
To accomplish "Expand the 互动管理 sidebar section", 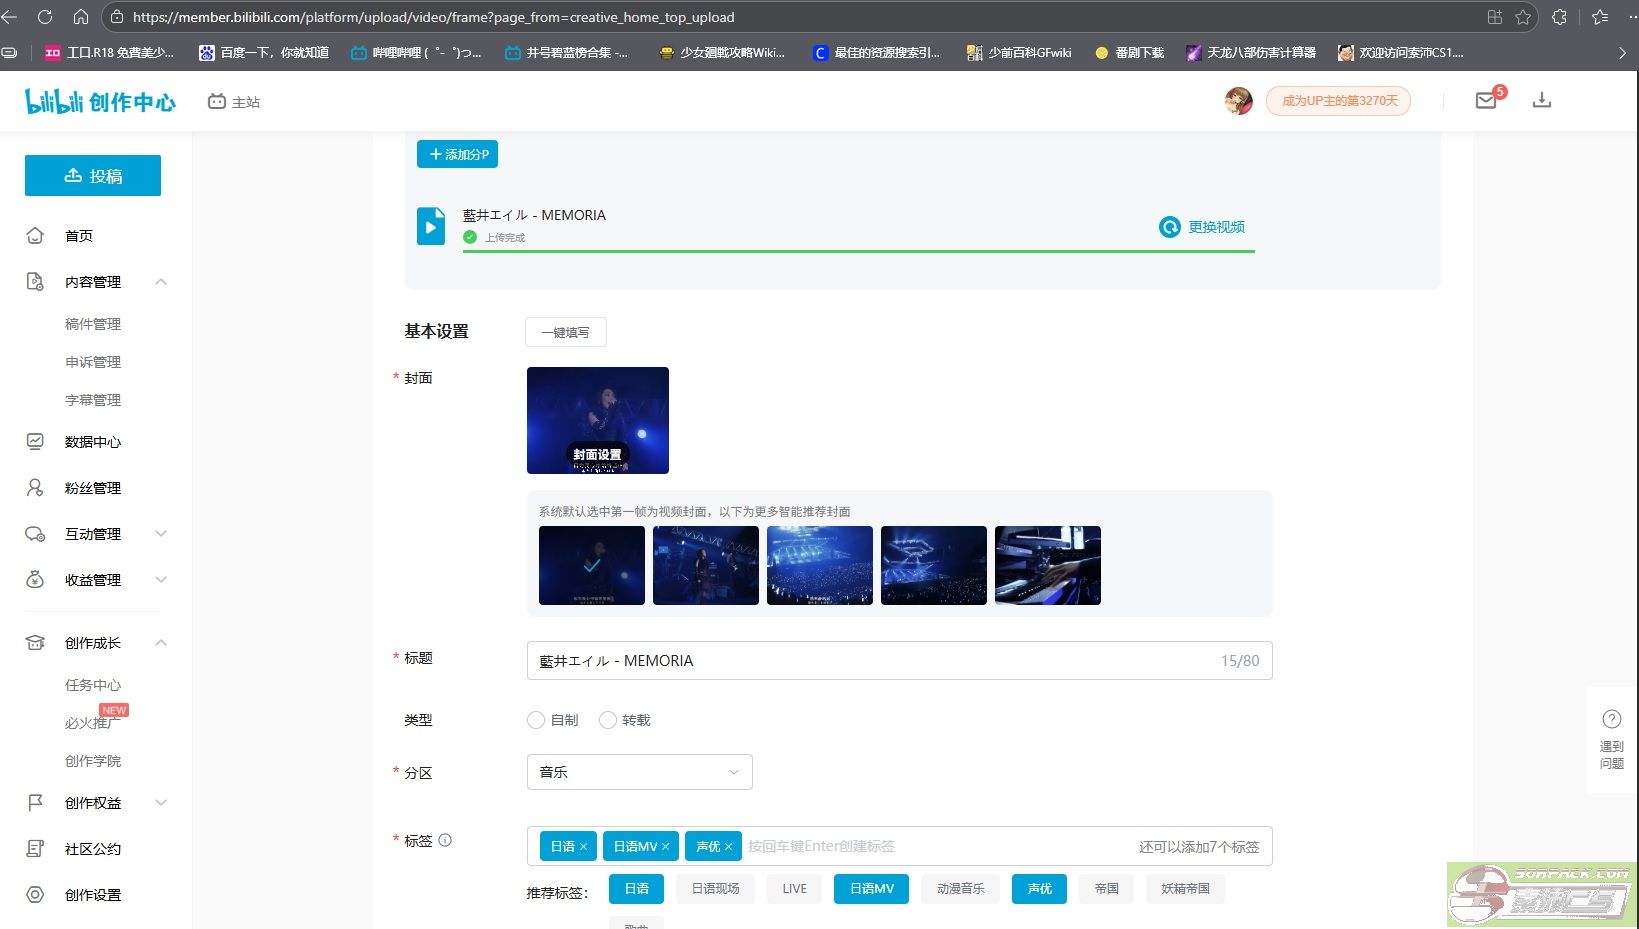I will pos(161,534).
